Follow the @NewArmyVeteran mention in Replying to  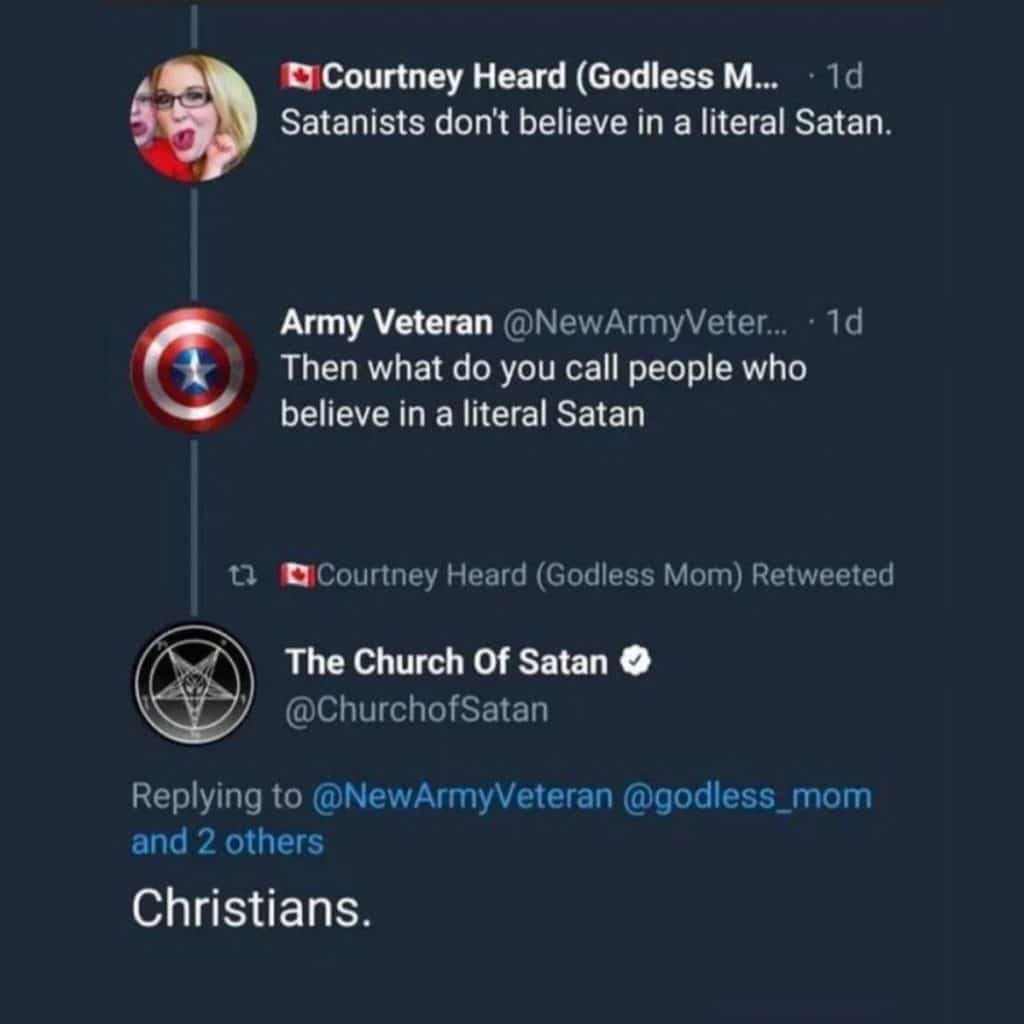click(x=462, y=797)
